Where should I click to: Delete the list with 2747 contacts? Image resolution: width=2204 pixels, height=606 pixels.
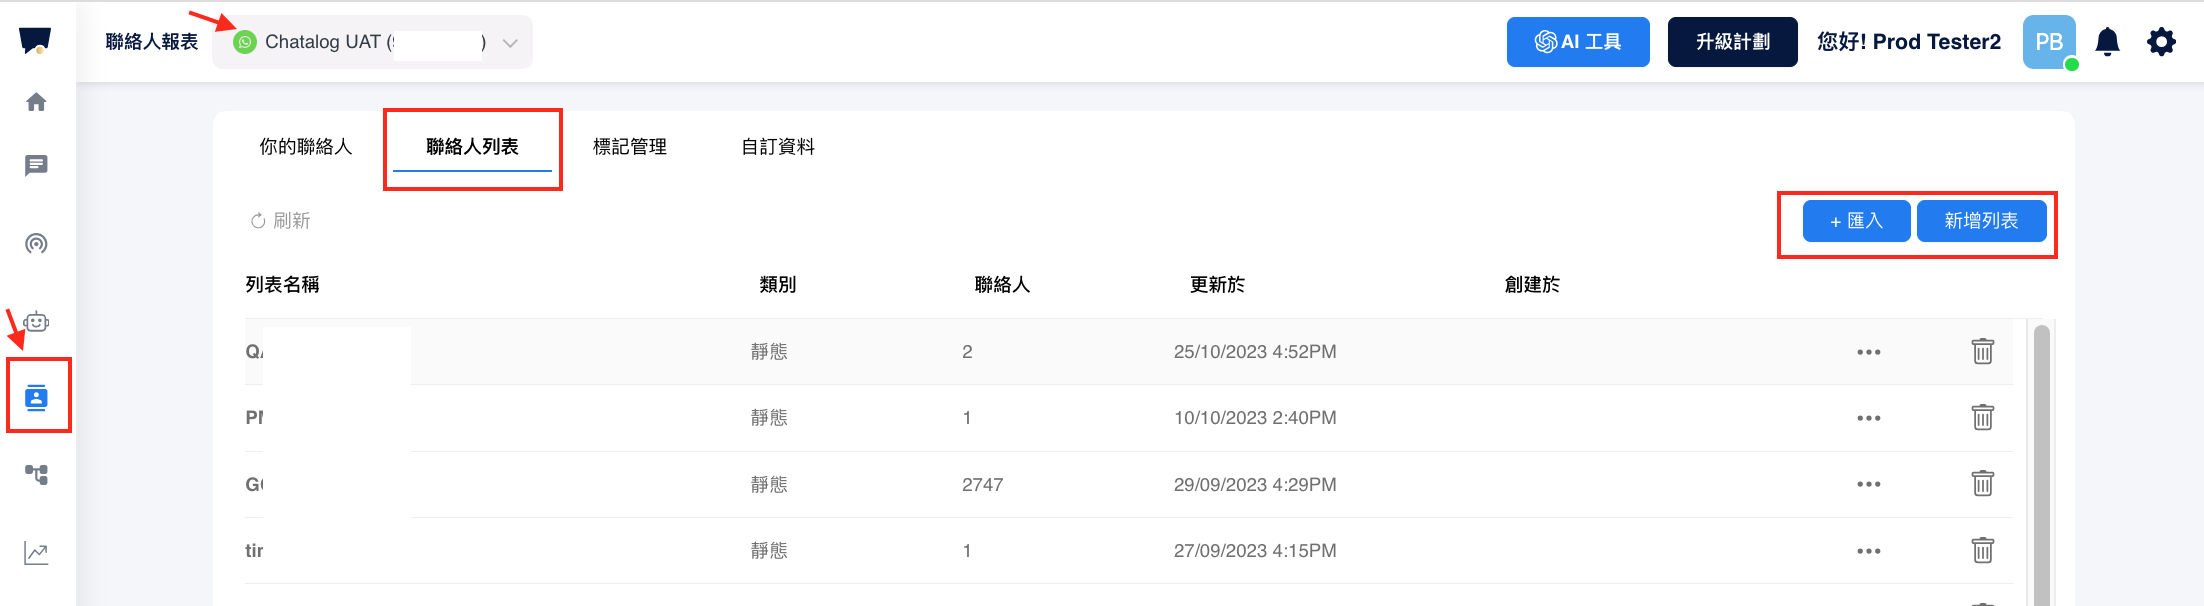pyautogui.click(x=1982, y=484)
